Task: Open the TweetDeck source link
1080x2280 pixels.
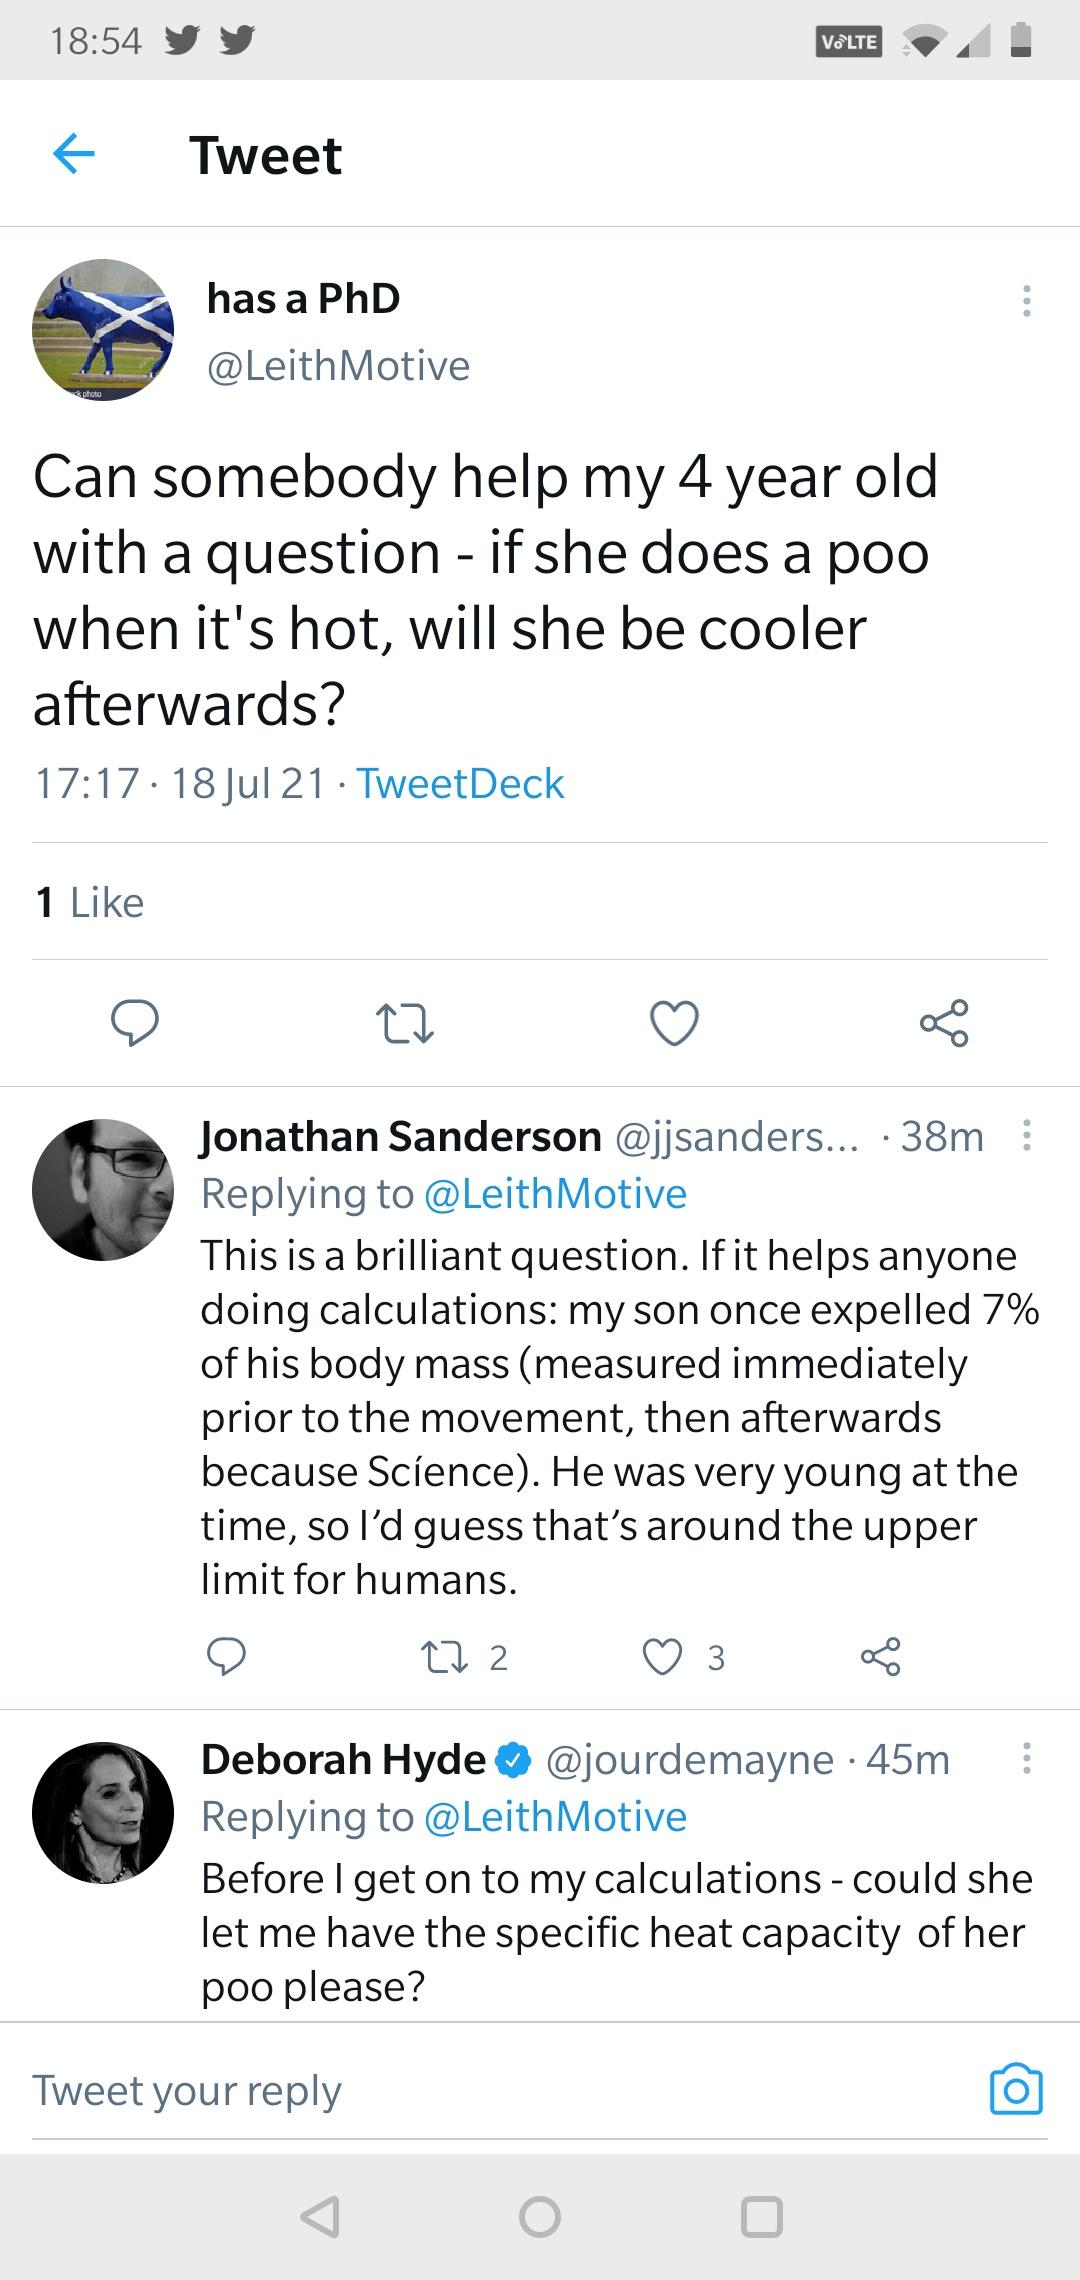Action: (x=460, y=783)
